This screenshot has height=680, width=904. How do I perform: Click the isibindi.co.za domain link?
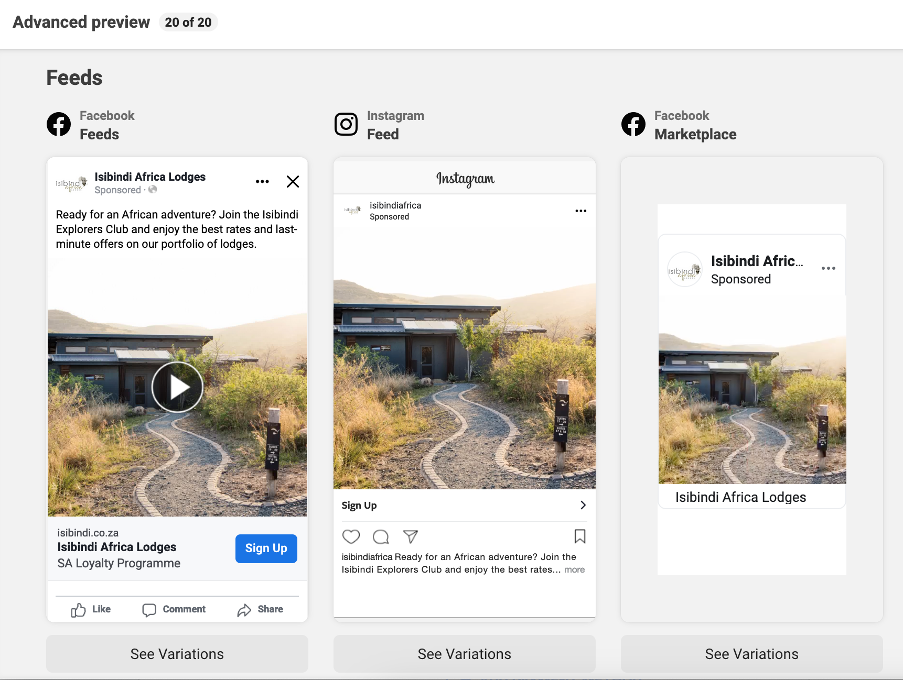click(x=88, y=532)
